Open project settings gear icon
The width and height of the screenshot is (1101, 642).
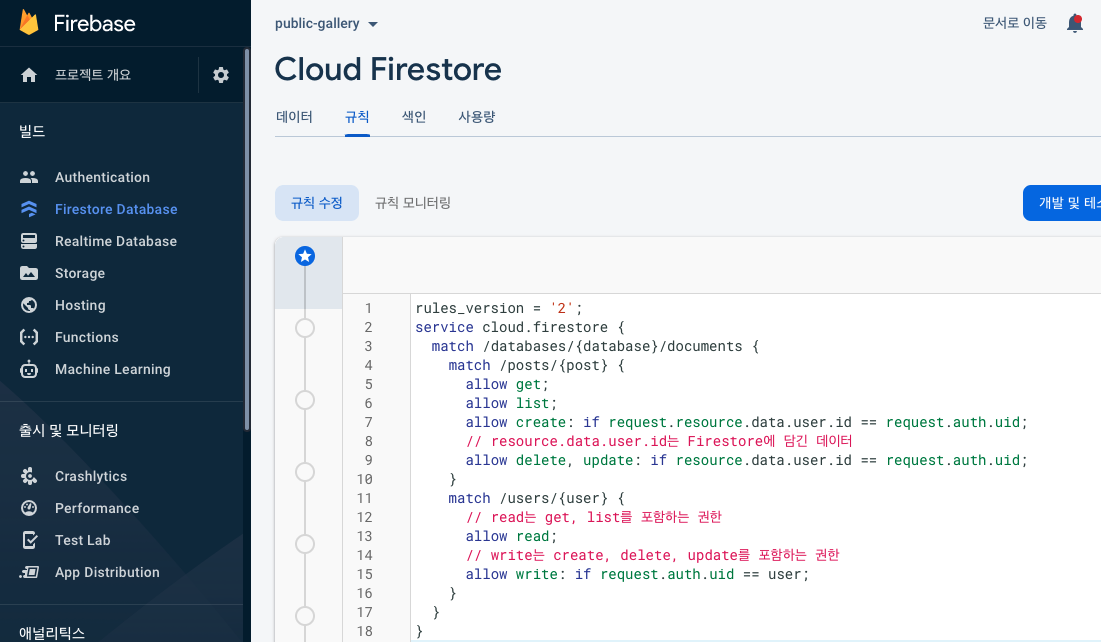pos(221,75)
